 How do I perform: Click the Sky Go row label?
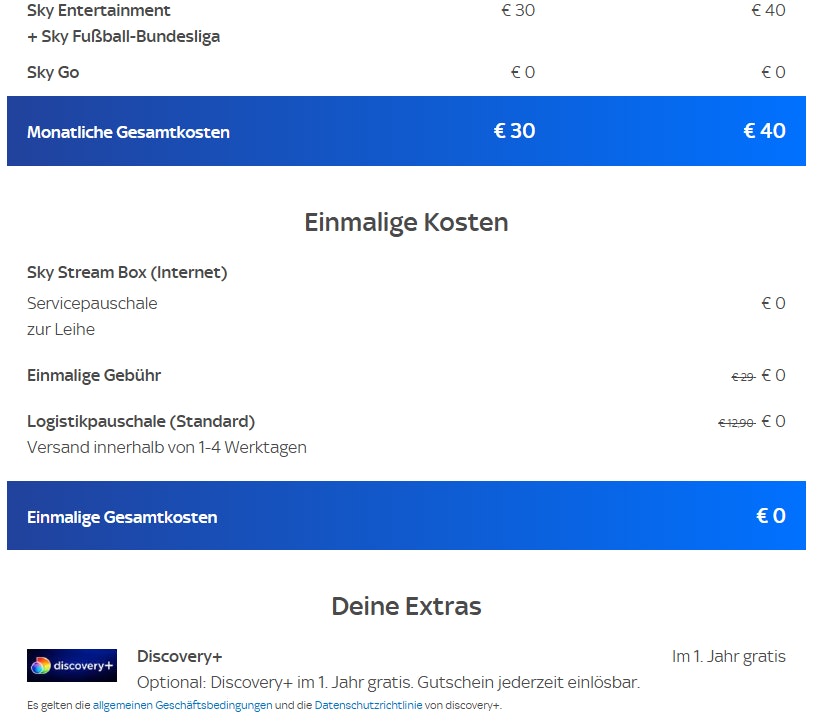pyautogui.click(x=53, y=72)
